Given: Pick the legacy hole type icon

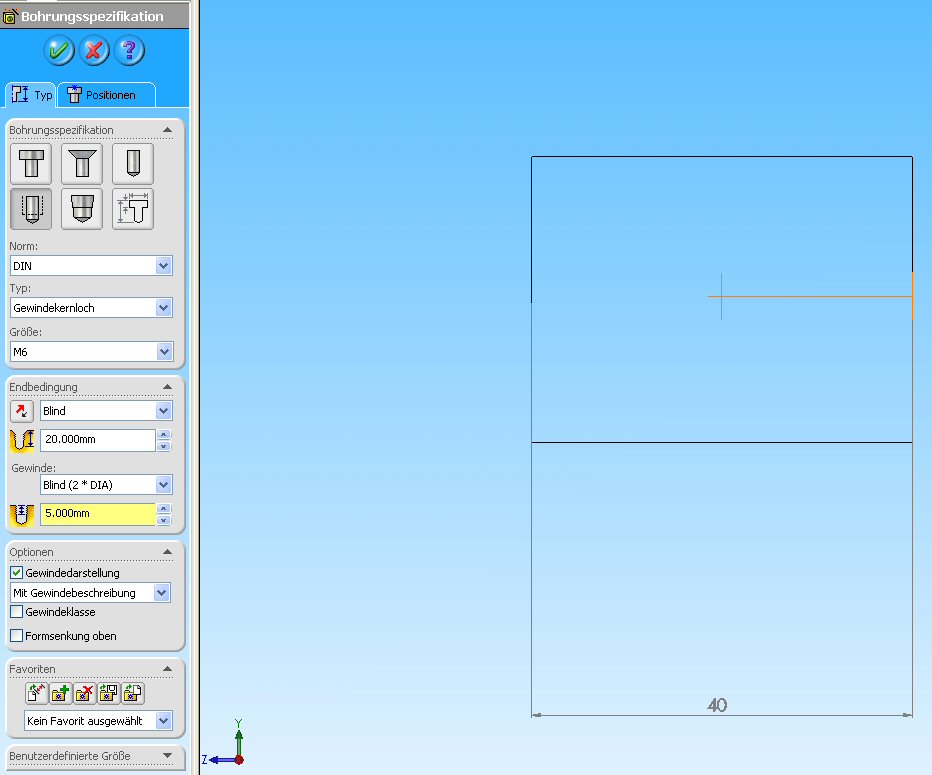Looking at the screenshot, I should click(x=132, y=209).
